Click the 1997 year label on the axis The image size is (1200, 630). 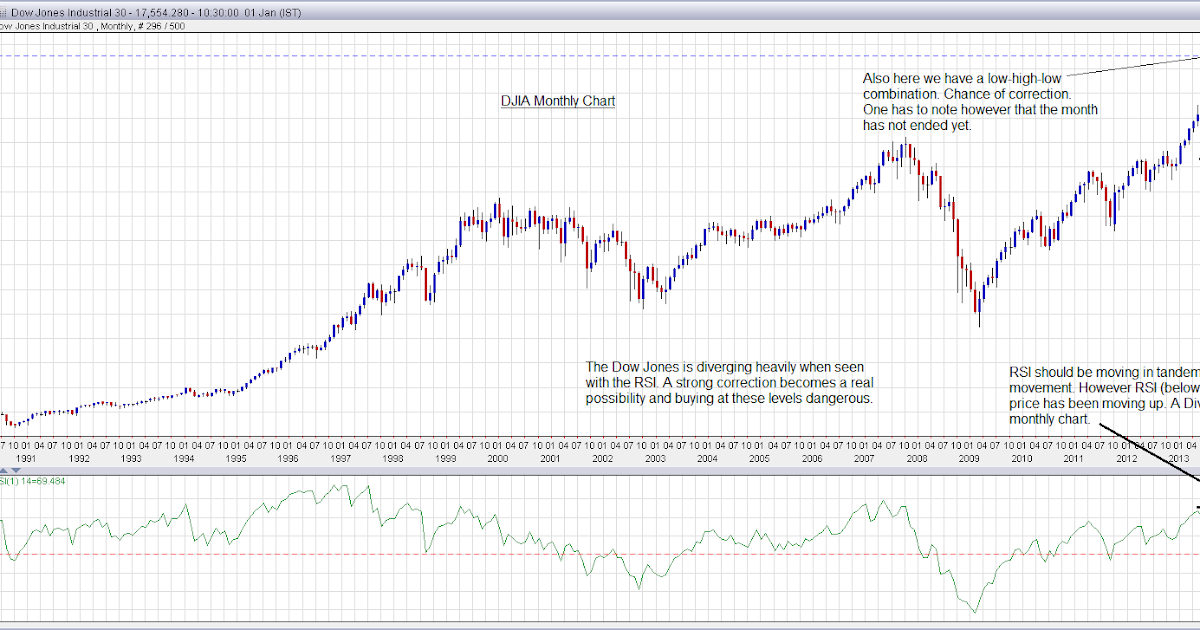coord(340,459)
